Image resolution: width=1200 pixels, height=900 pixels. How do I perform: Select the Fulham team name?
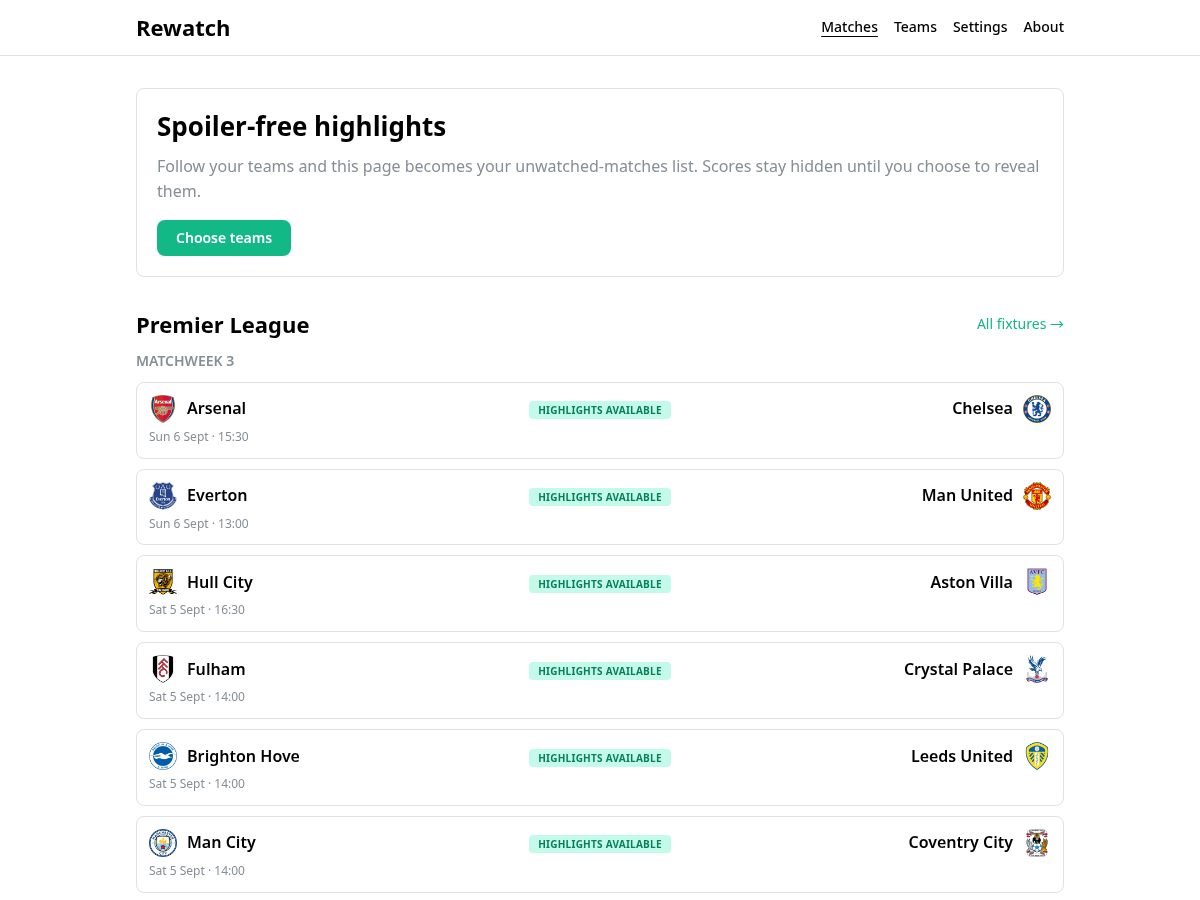point(216,669)
